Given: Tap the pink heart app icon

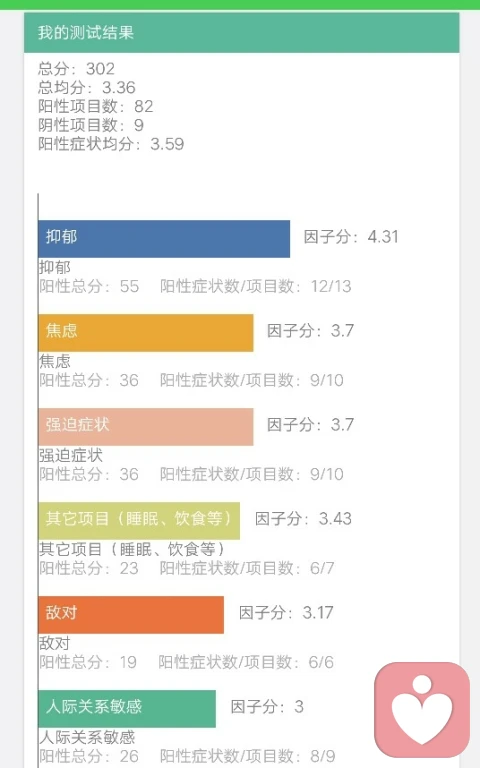Looking at the screenshot, I should tap(422, 710).
